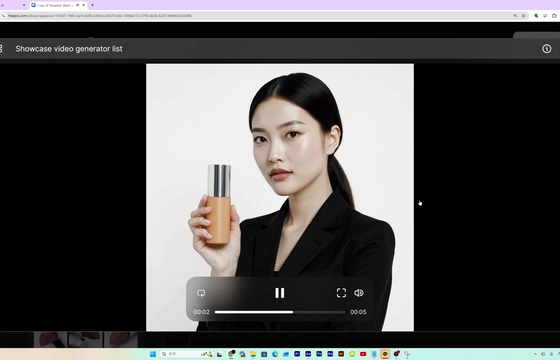Click the zoom magnifier in address bar

[x=515, y=16]
